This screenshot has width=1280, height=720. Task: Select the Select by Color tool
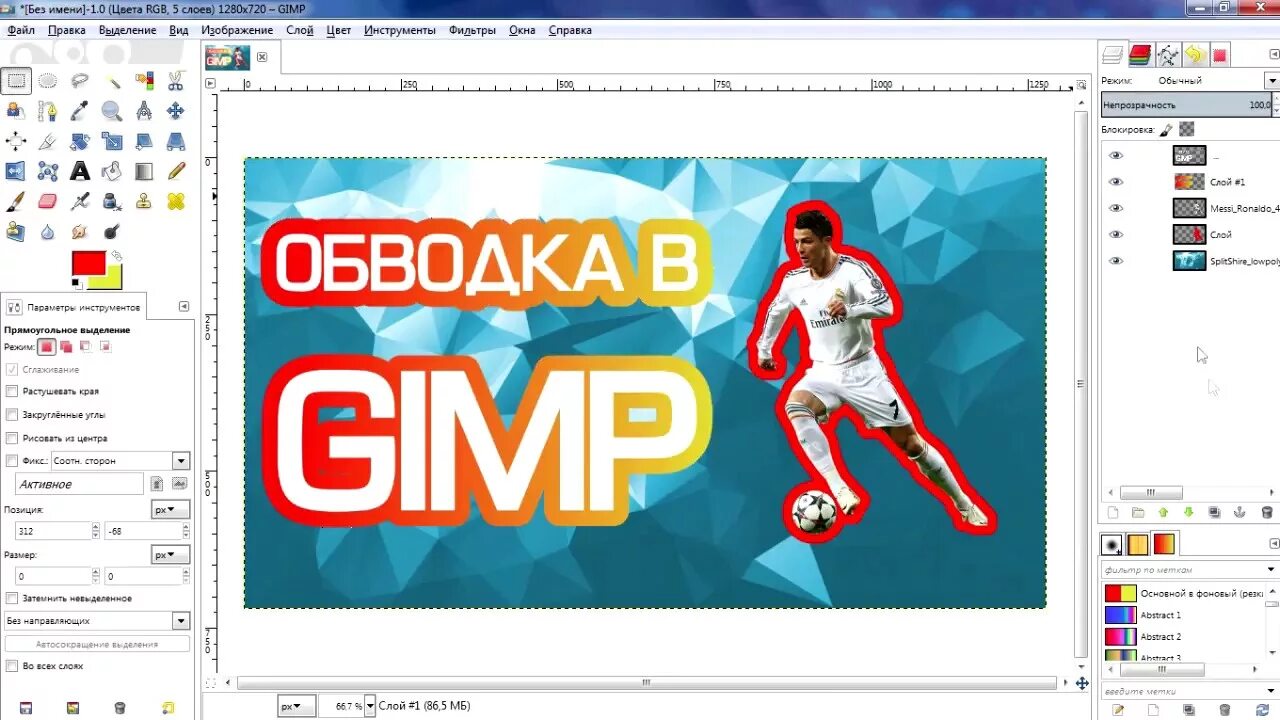tap(144, 81)
